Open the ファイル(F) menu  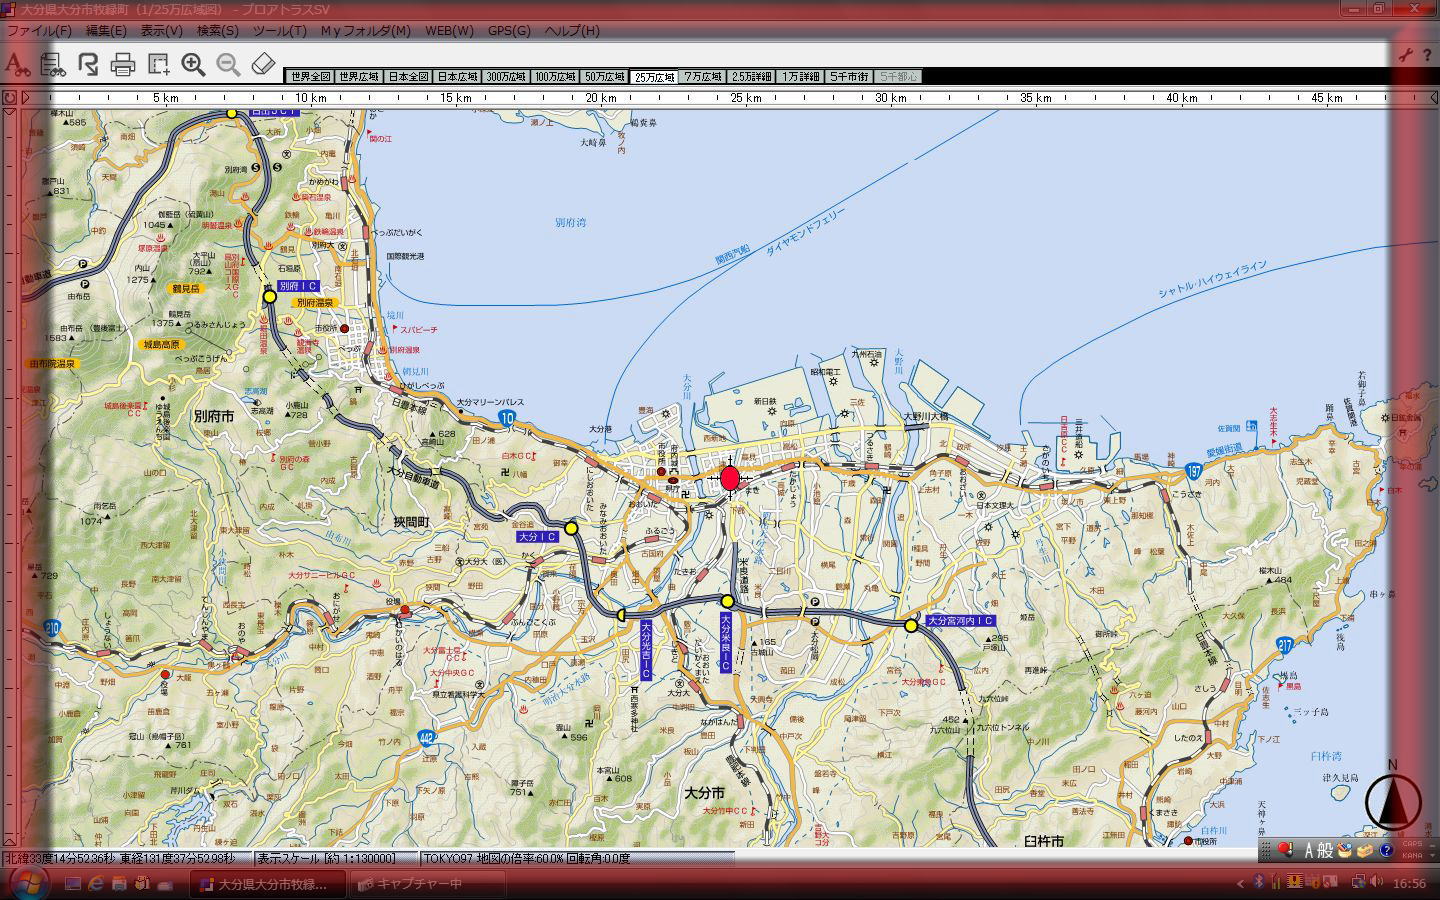(39, 31)
